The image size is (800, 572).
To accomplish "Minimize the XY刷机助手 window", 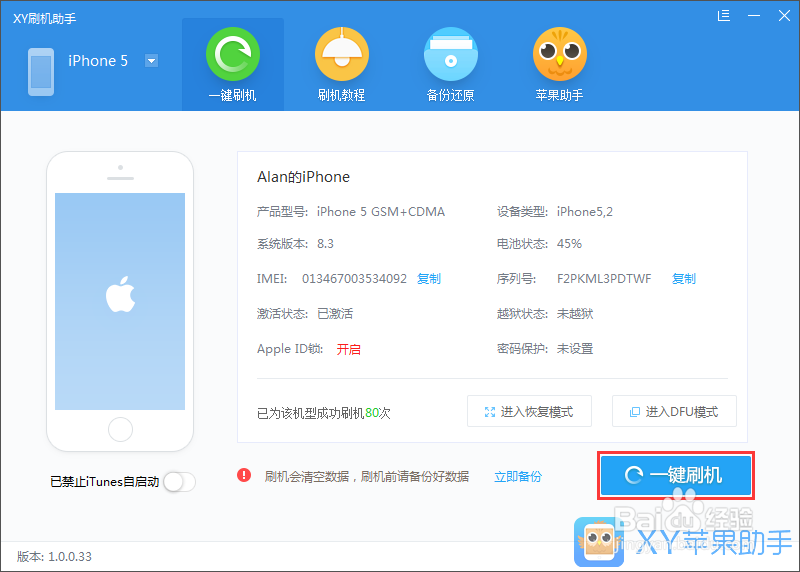I will [754, 16].
